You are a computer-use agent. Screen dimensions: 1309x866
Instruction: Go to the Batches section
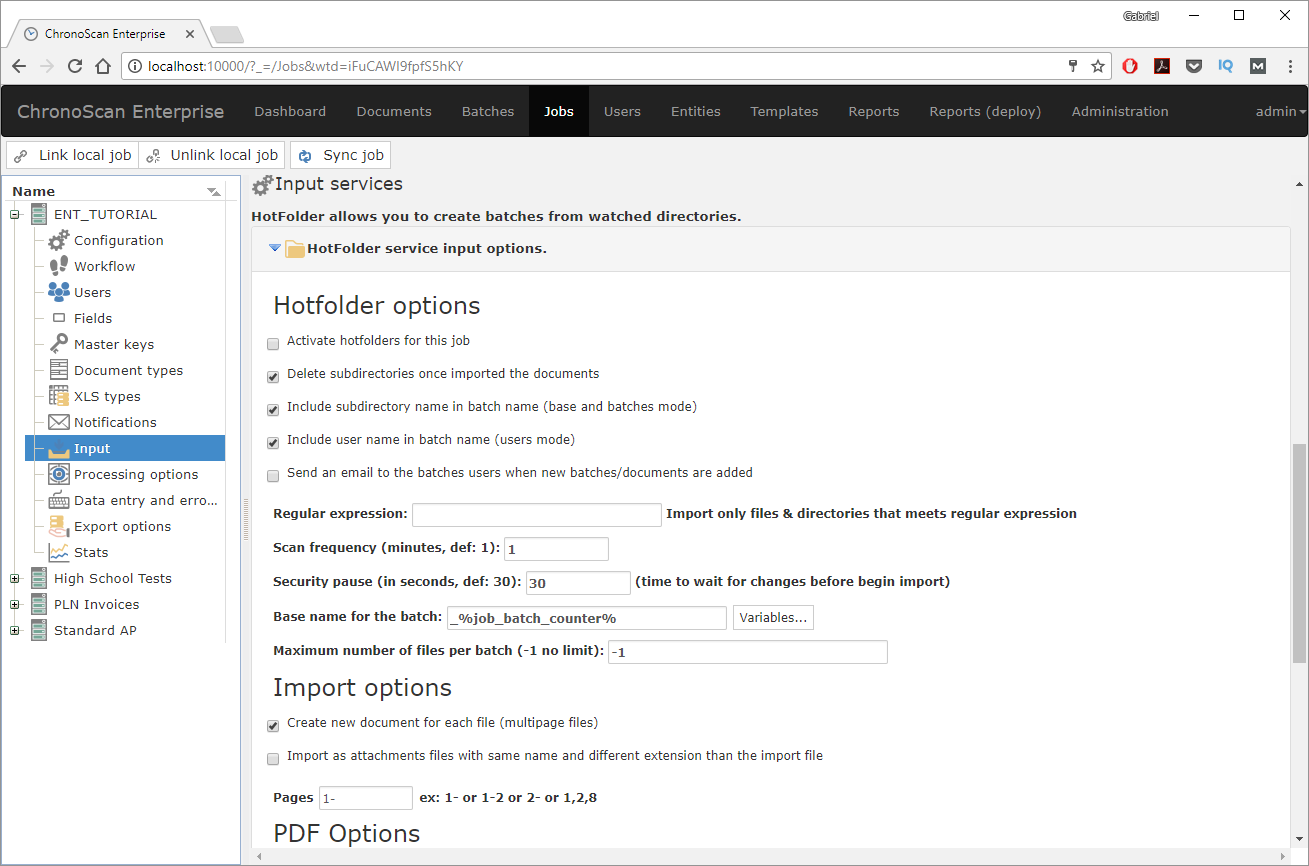pos(488,111)
